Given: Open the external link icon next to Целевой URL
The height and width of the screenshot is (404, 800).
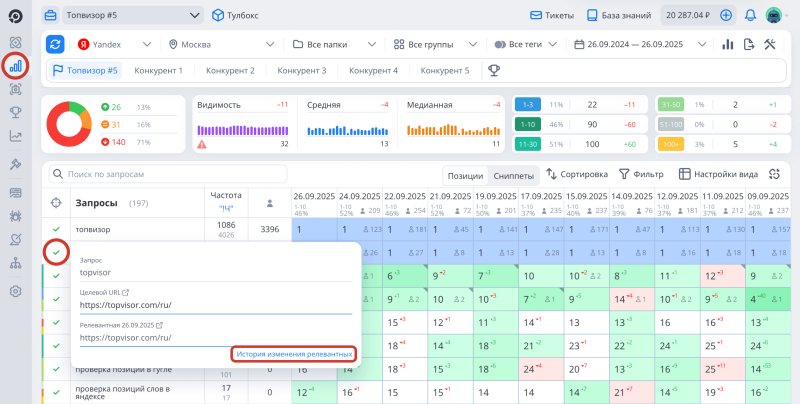Looking at the screenshot, I should [126, 293].
